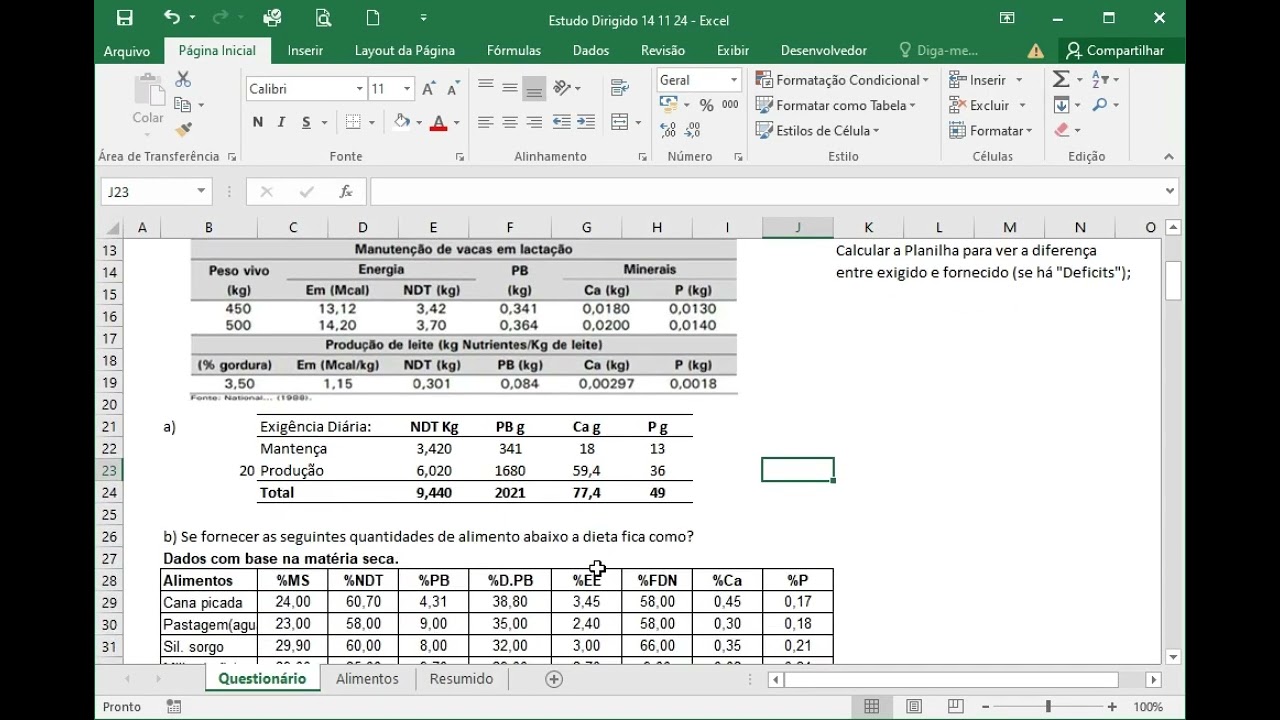Left-align the cell contents
This screenshot has width=1280, height=720.
(x=486, y=122)
